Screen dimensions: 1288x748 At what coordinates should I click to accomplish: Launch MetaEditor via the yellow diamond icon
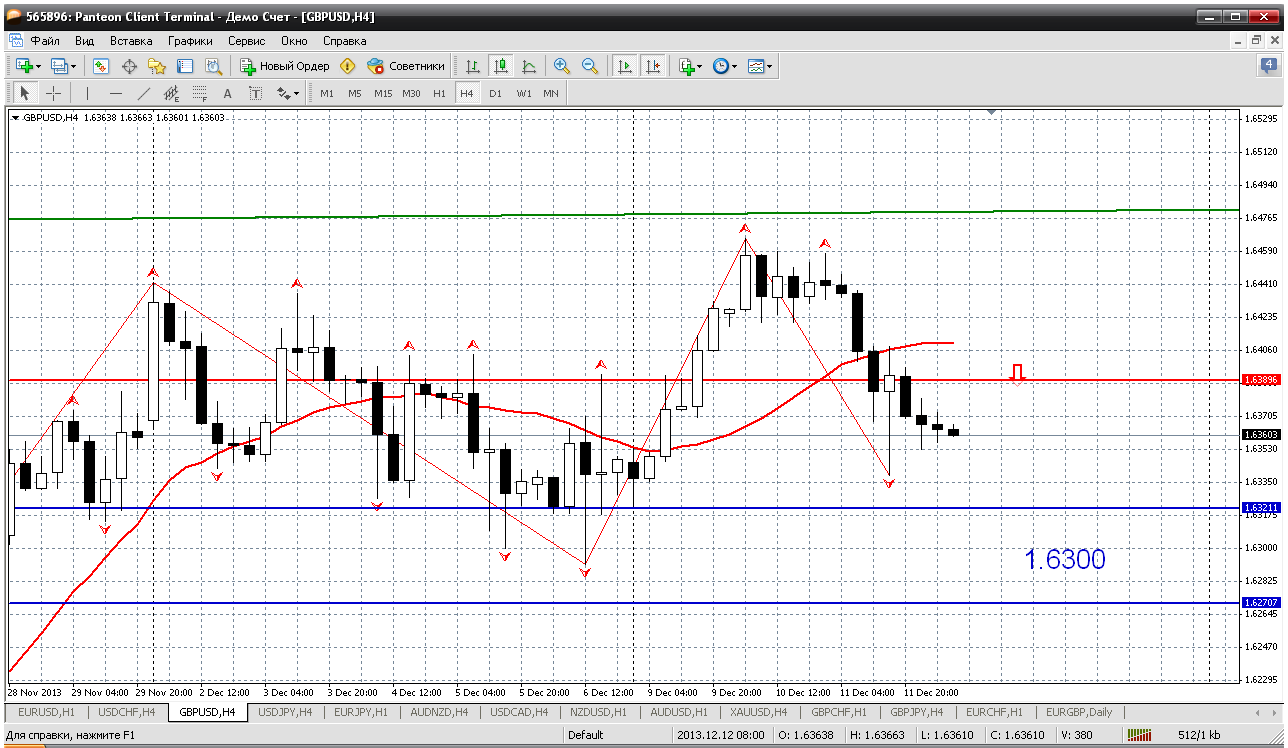tap(347, 66)
